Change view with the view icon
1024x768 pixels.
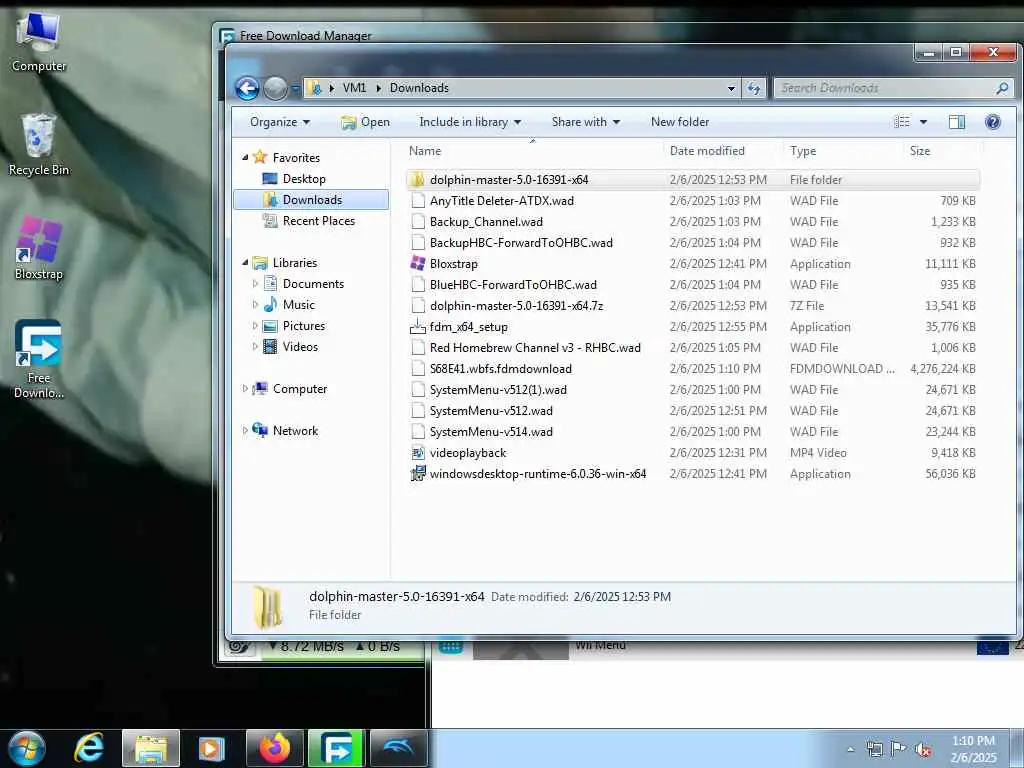click(902, 122)
